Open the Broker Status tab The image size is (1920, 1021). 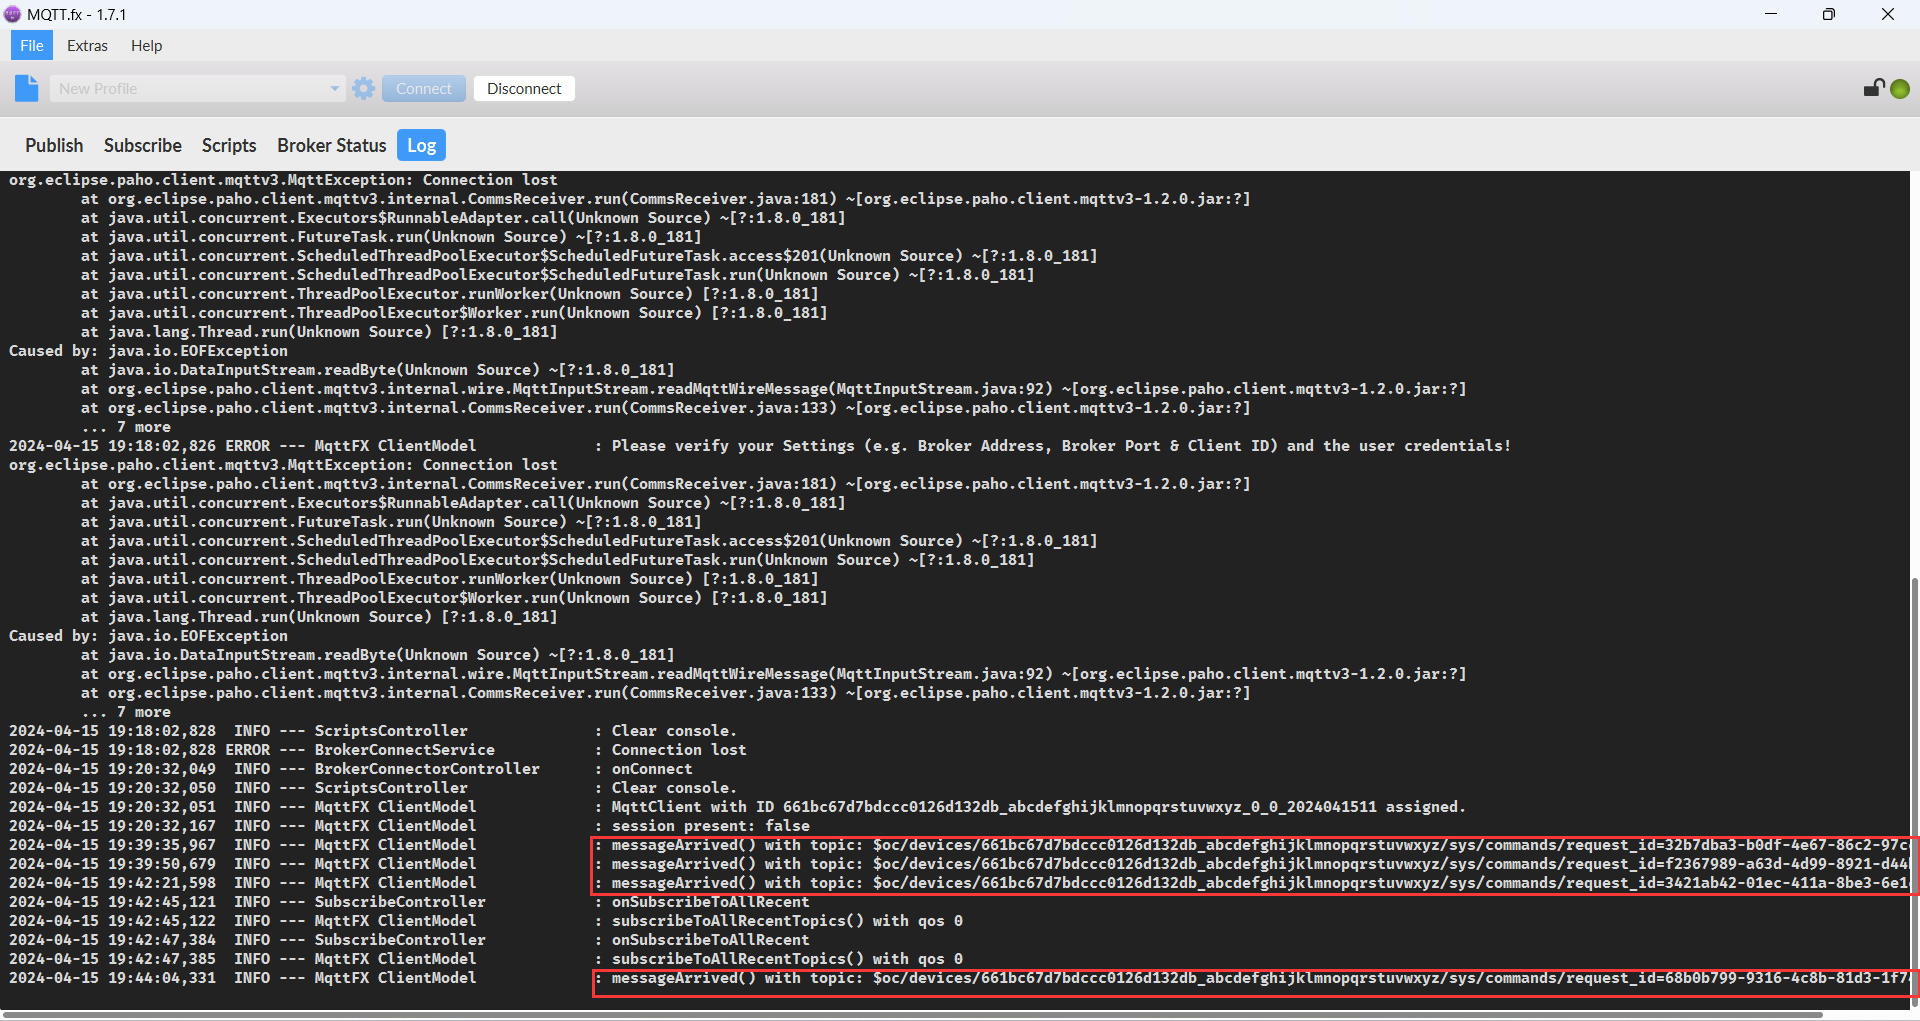coord(331,145)
